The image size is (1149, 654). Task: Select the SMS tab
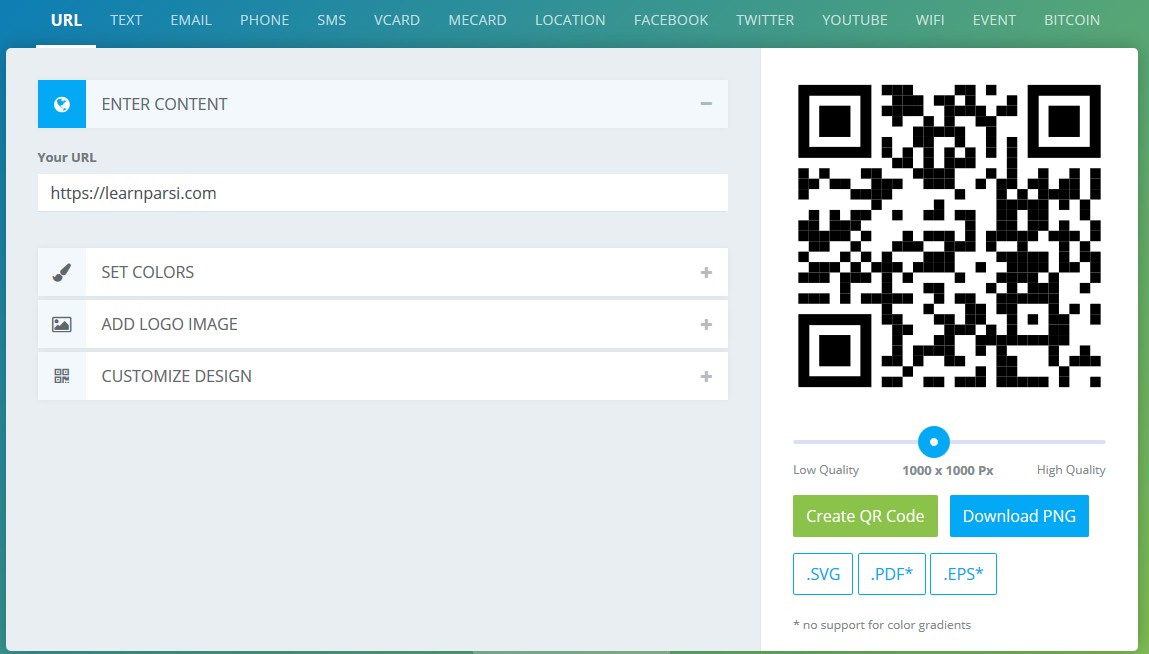tap(331, 21)
